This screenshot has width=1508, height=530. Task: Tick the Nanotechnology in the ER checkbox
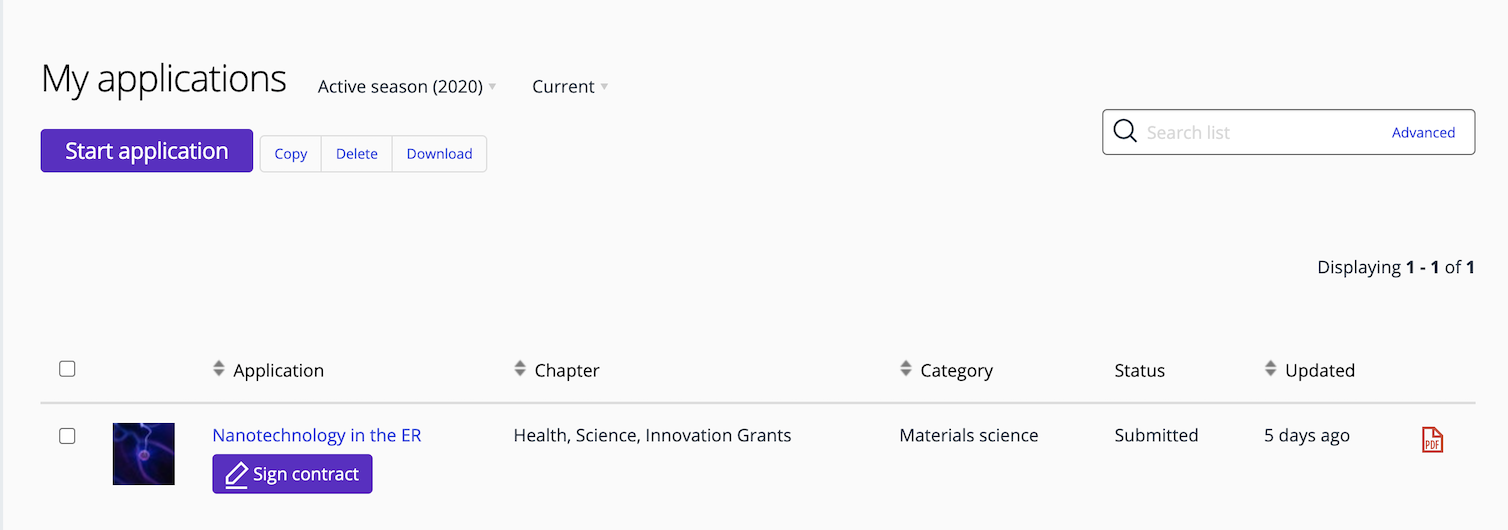(x=67, y=436)
